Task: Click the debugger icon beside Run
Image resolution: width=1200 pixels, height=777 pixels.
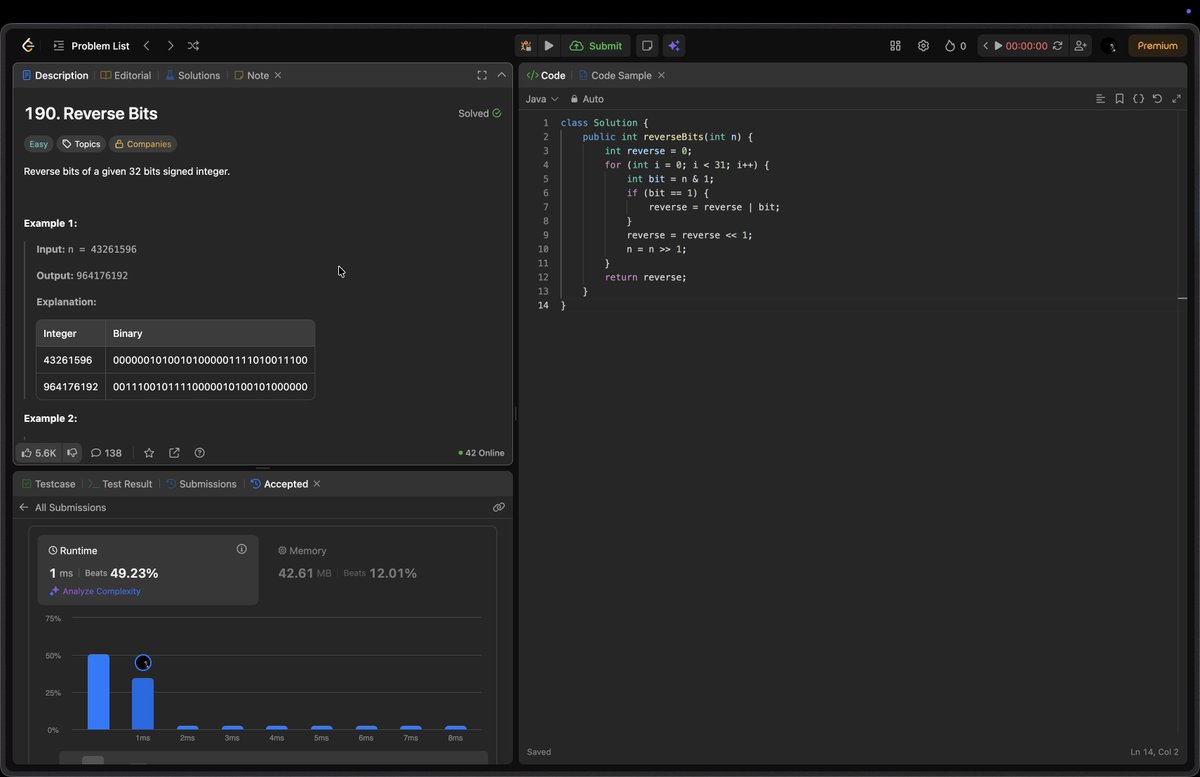Action: coord(526,46)
